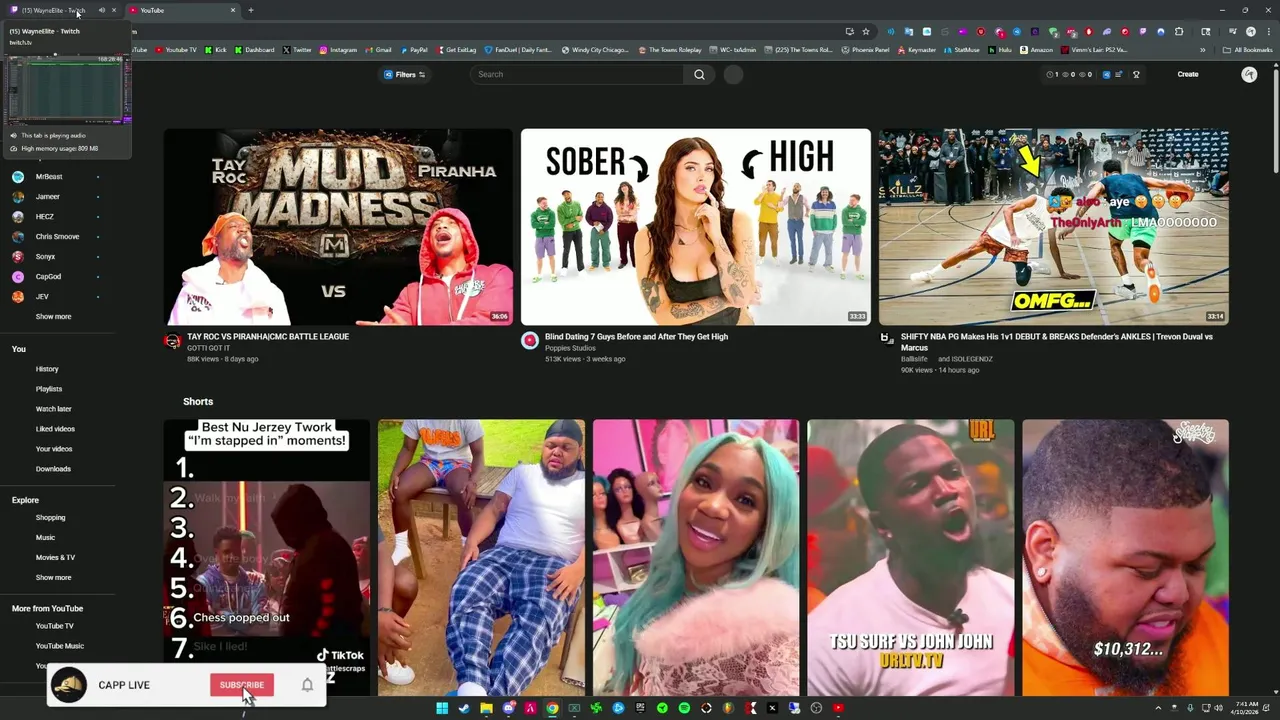The height and width of the screenshot is (720, 1280).
Task: Click the notification bell beside Subscribe
Action: click(x=307, y=685)
